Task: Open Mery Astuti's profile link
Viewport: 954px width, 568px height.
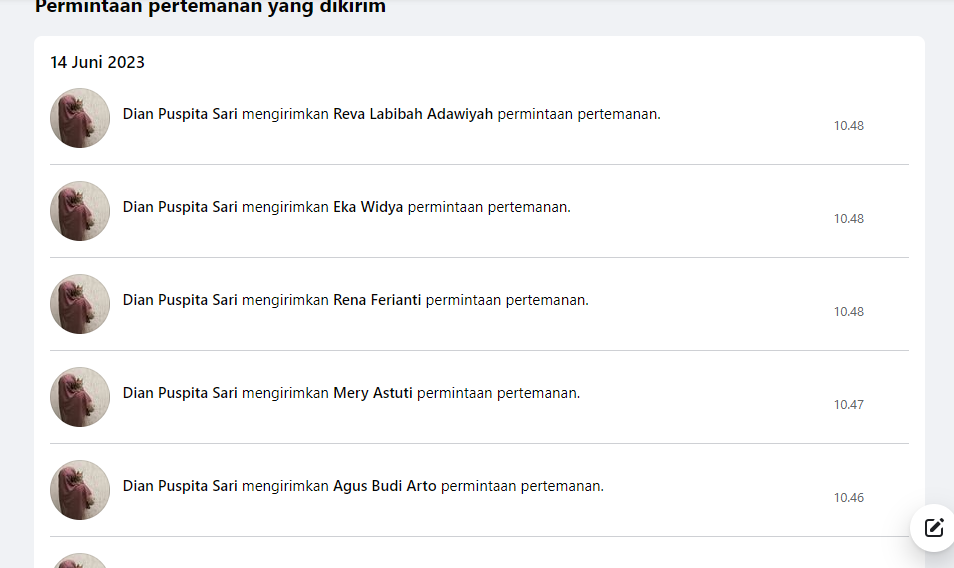Action: pyautogui.click(x=372, y=393)
